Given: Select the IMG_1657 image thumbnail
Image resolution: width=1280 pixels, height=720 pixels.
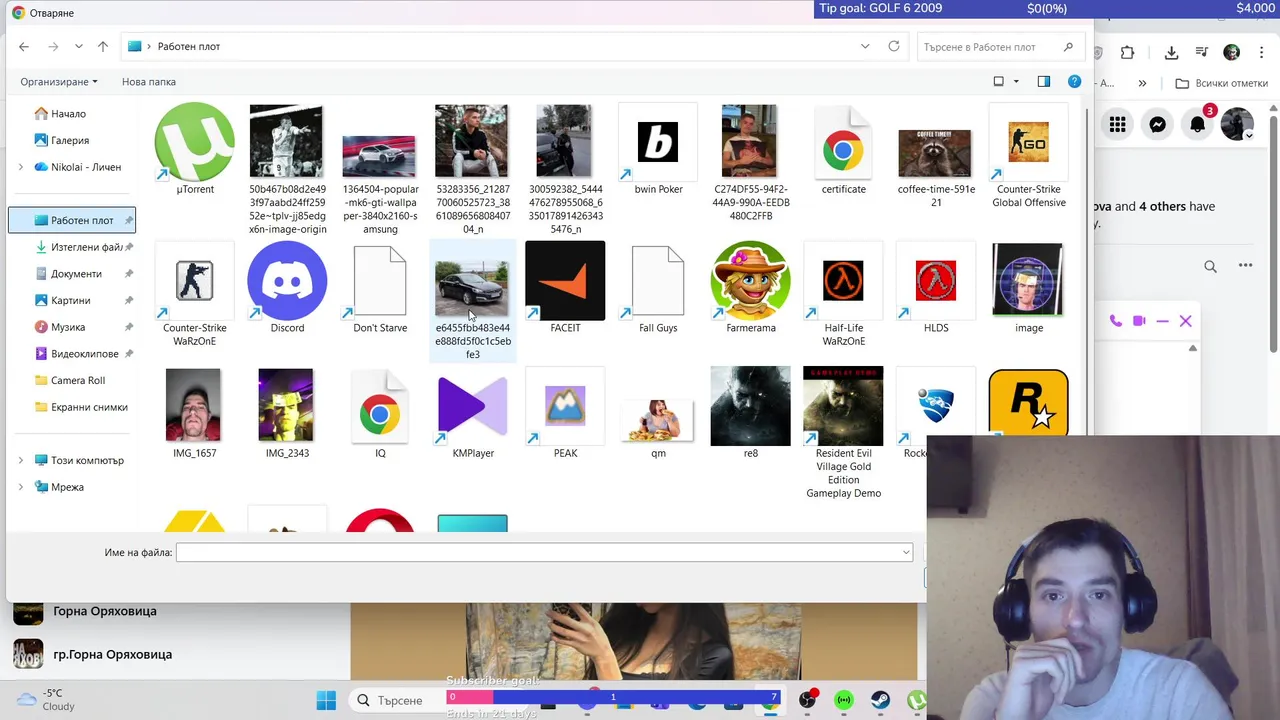Looking at the screenshot, I should [x=193, y=406].
